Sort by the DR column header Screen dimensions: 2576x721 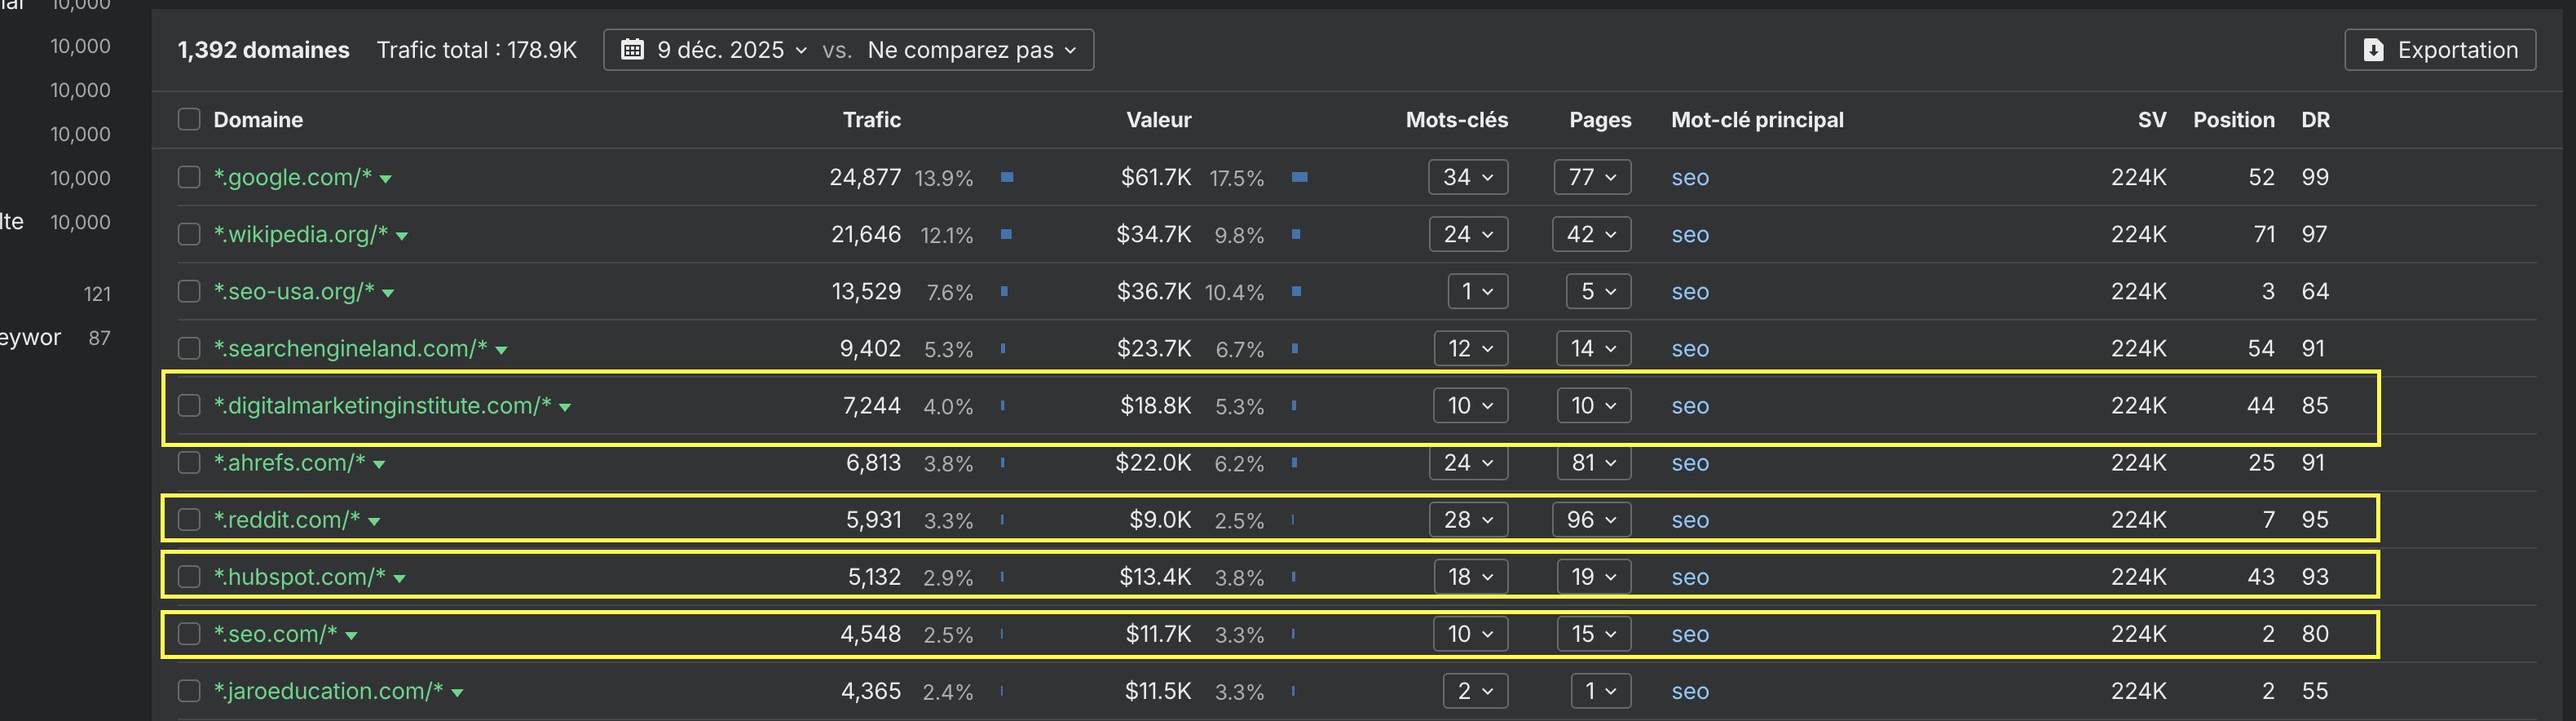coord(2315,120)
